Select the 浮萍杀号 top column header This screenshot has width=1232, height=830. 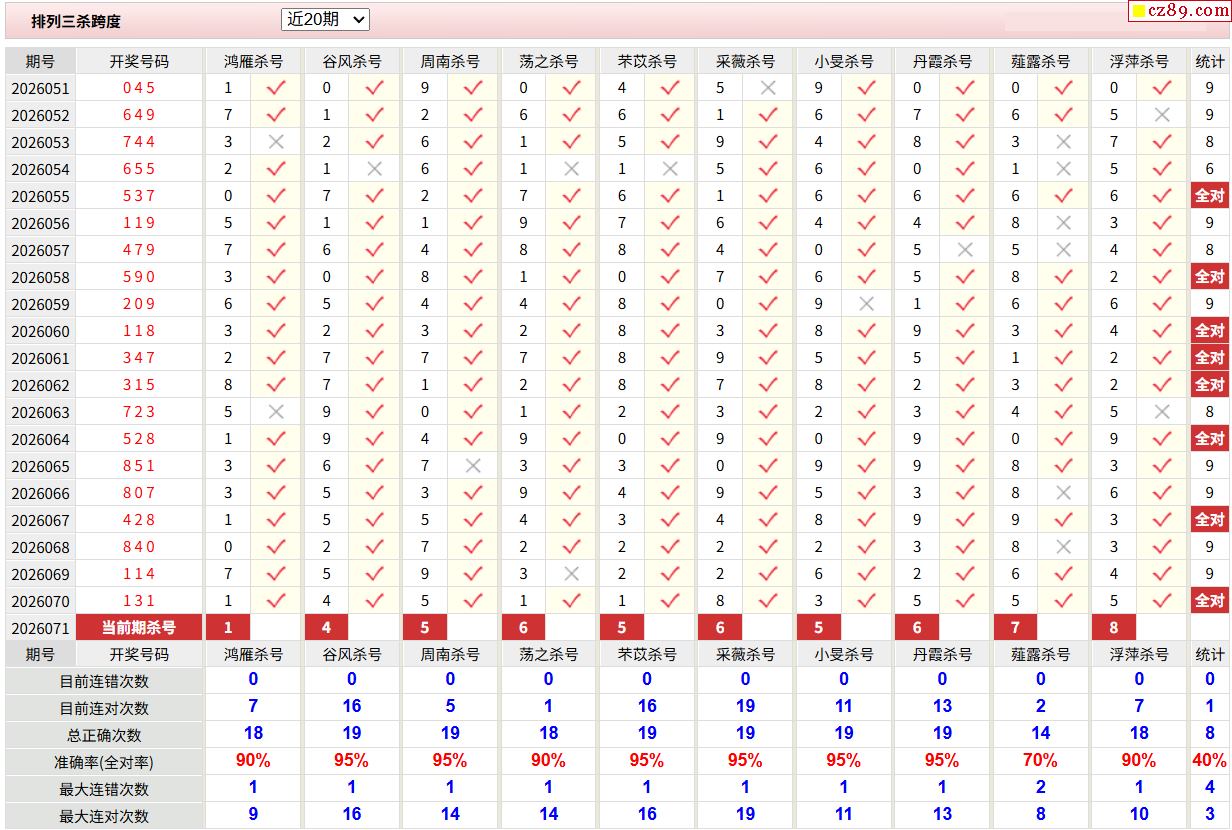tap(1139, 61)
